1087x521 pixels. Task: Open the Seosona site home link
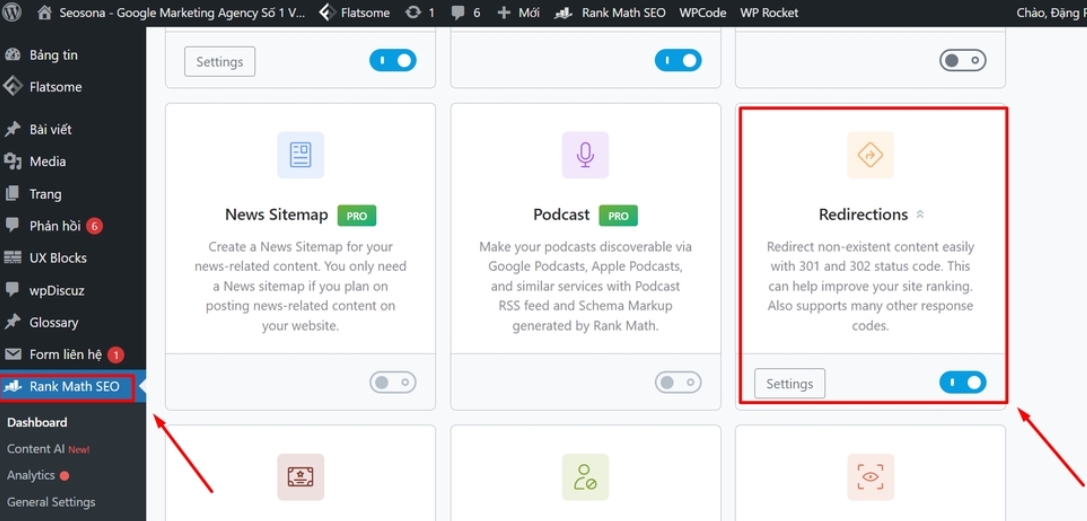pos(171,12)
